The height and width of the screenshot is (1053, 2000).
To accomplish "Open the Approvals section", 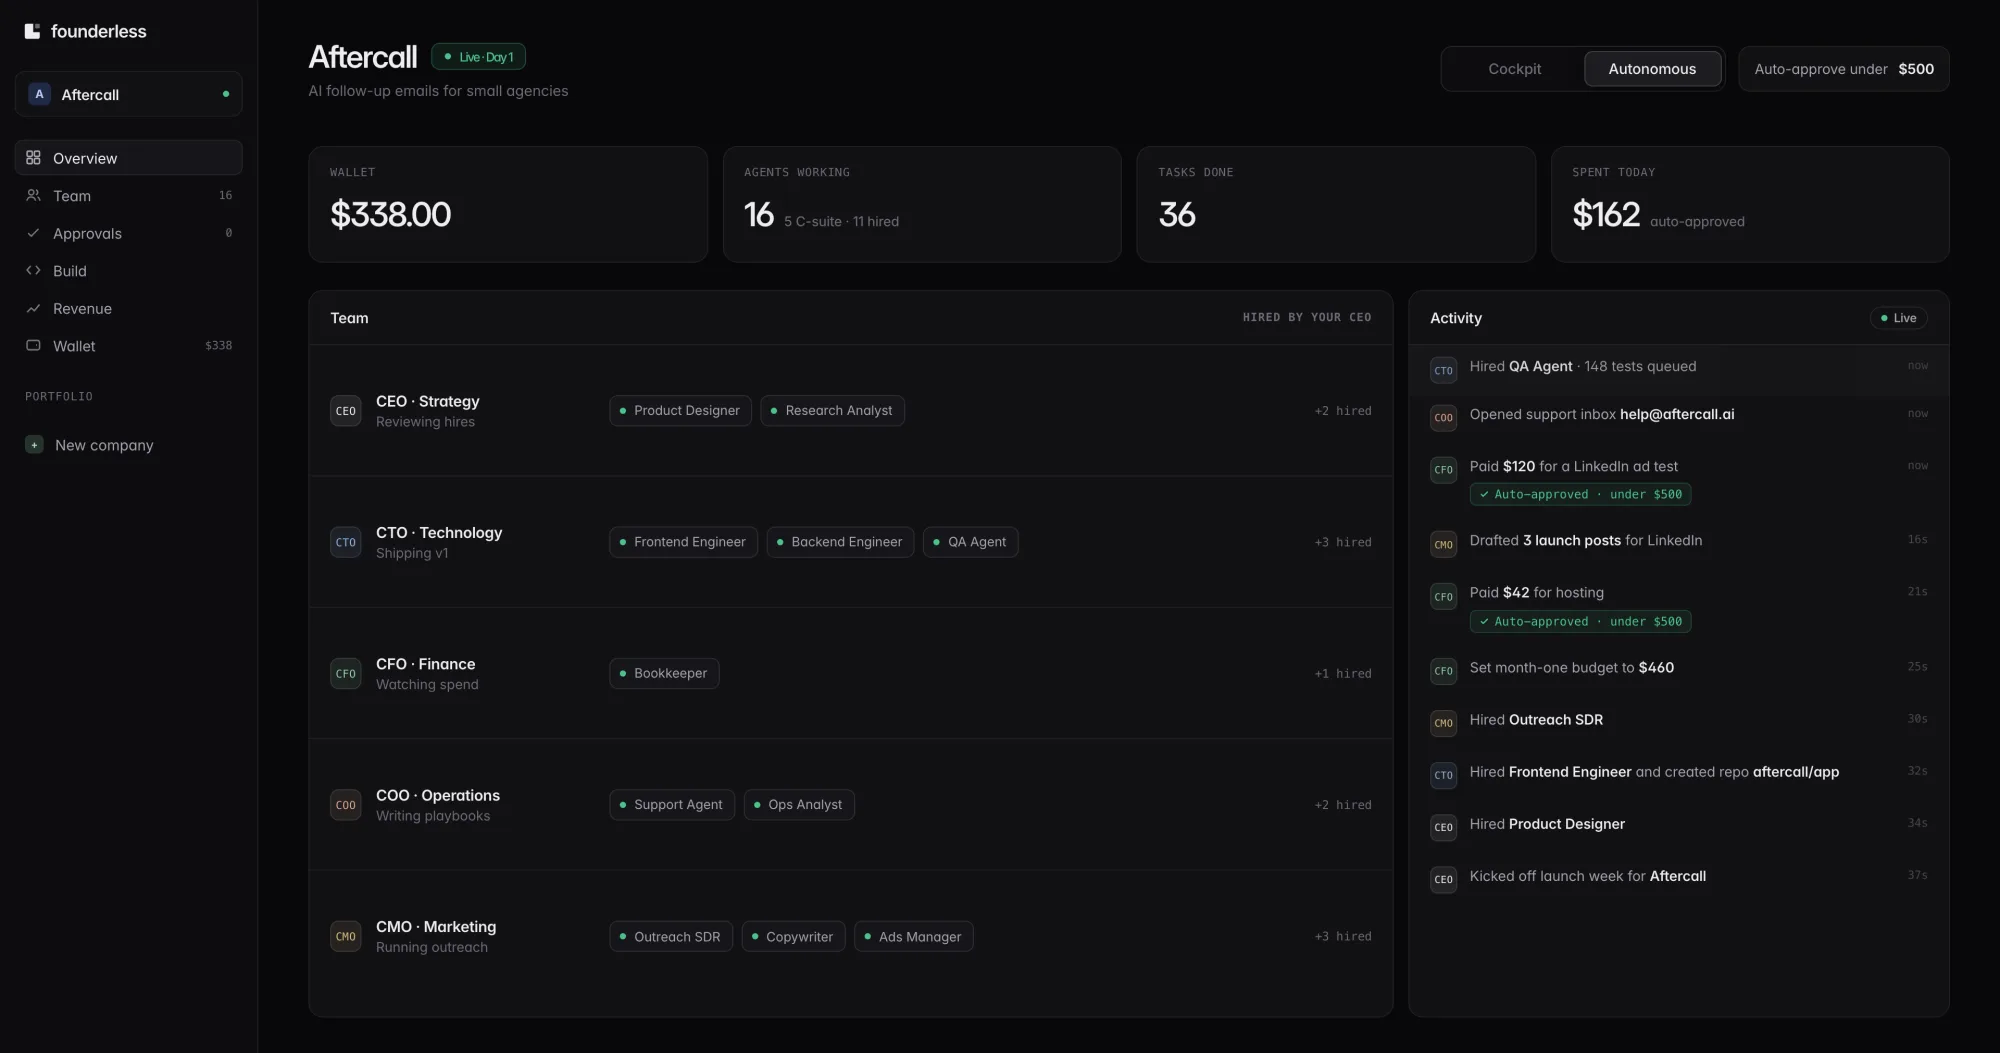I will (x=128, y=233).
